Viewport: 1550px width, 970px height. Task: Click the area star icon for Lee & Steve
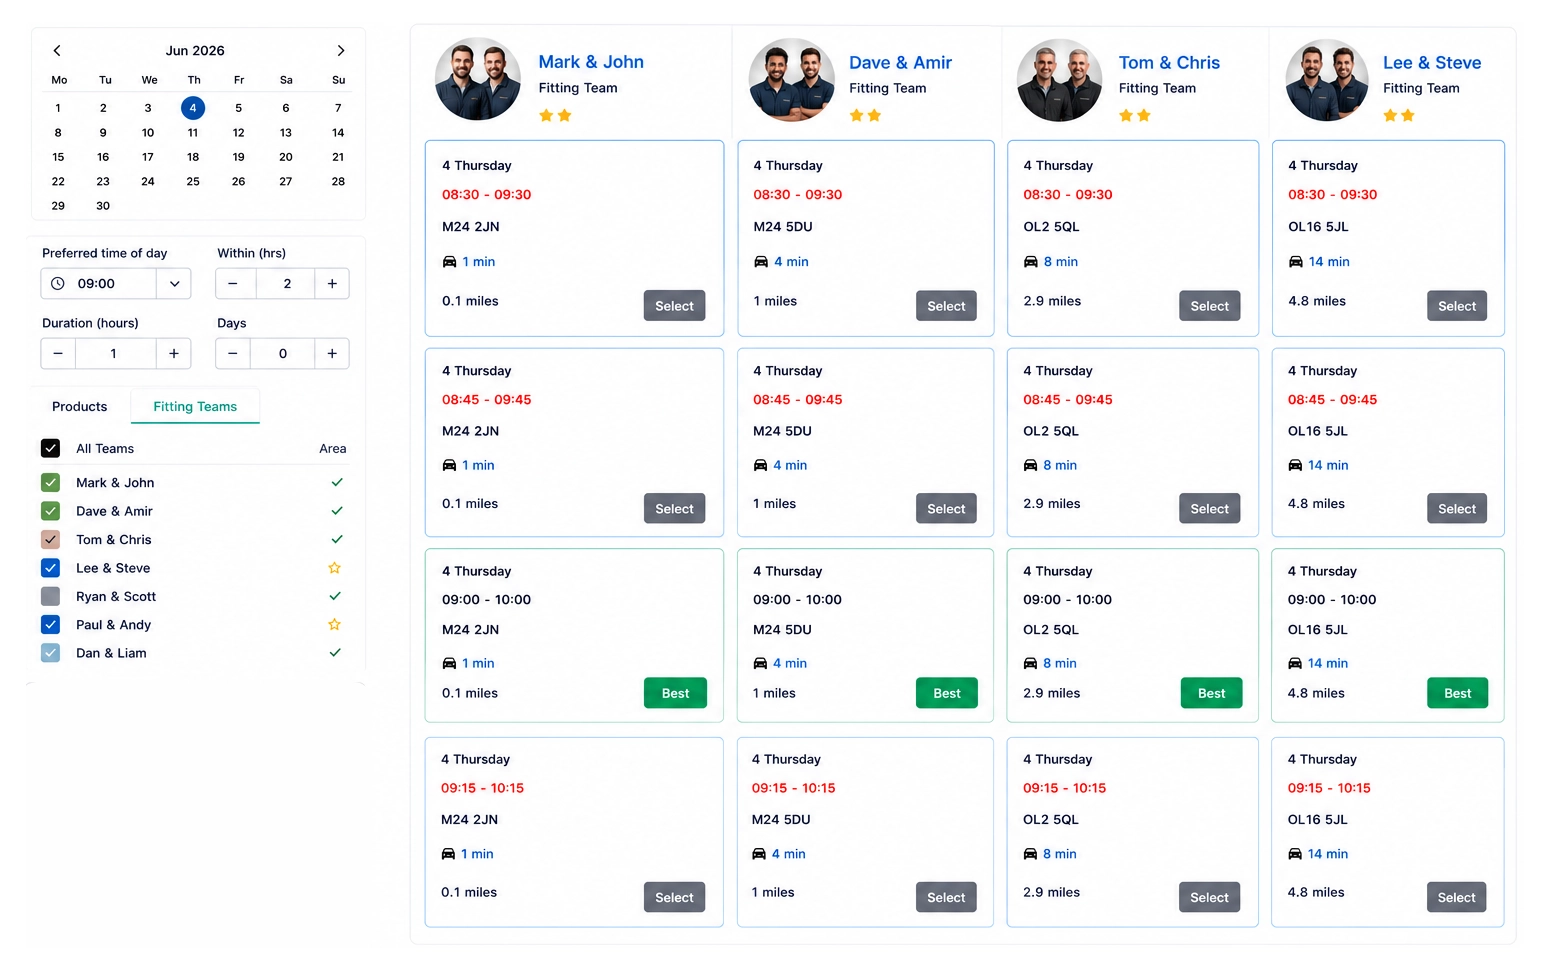[335, 568]
